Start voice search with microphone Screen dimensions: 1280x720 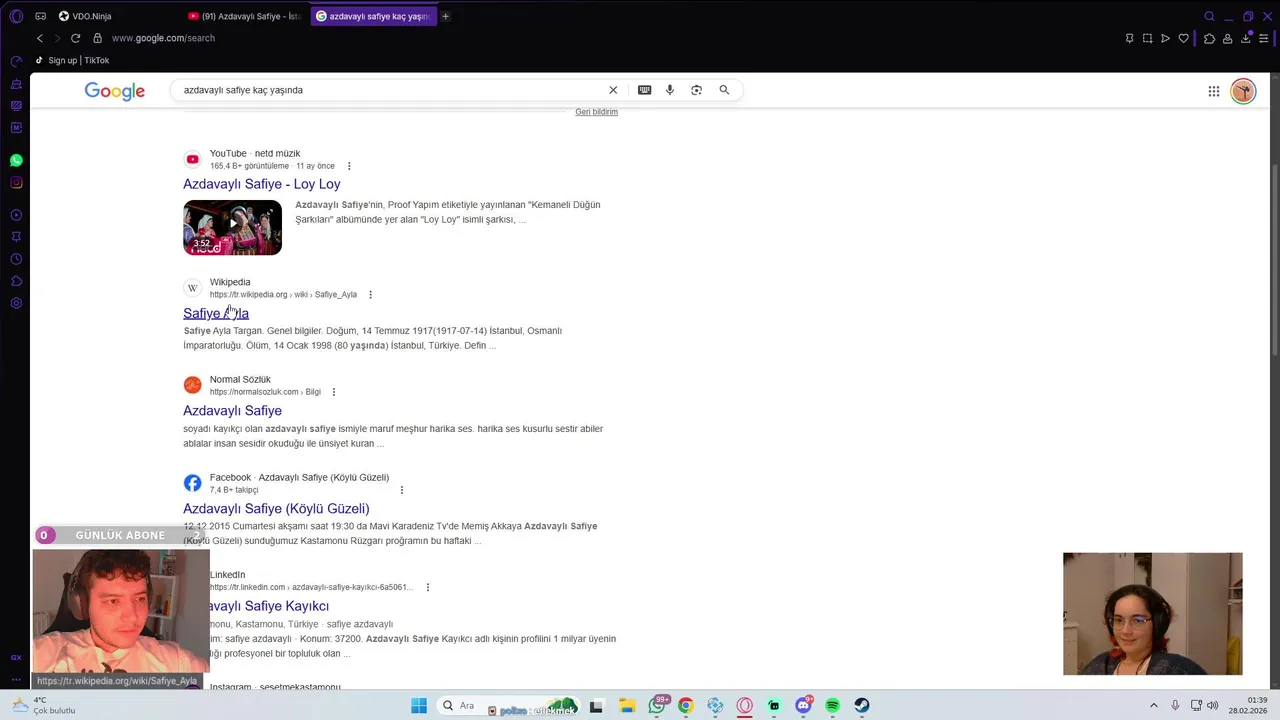tap(670, 90)
